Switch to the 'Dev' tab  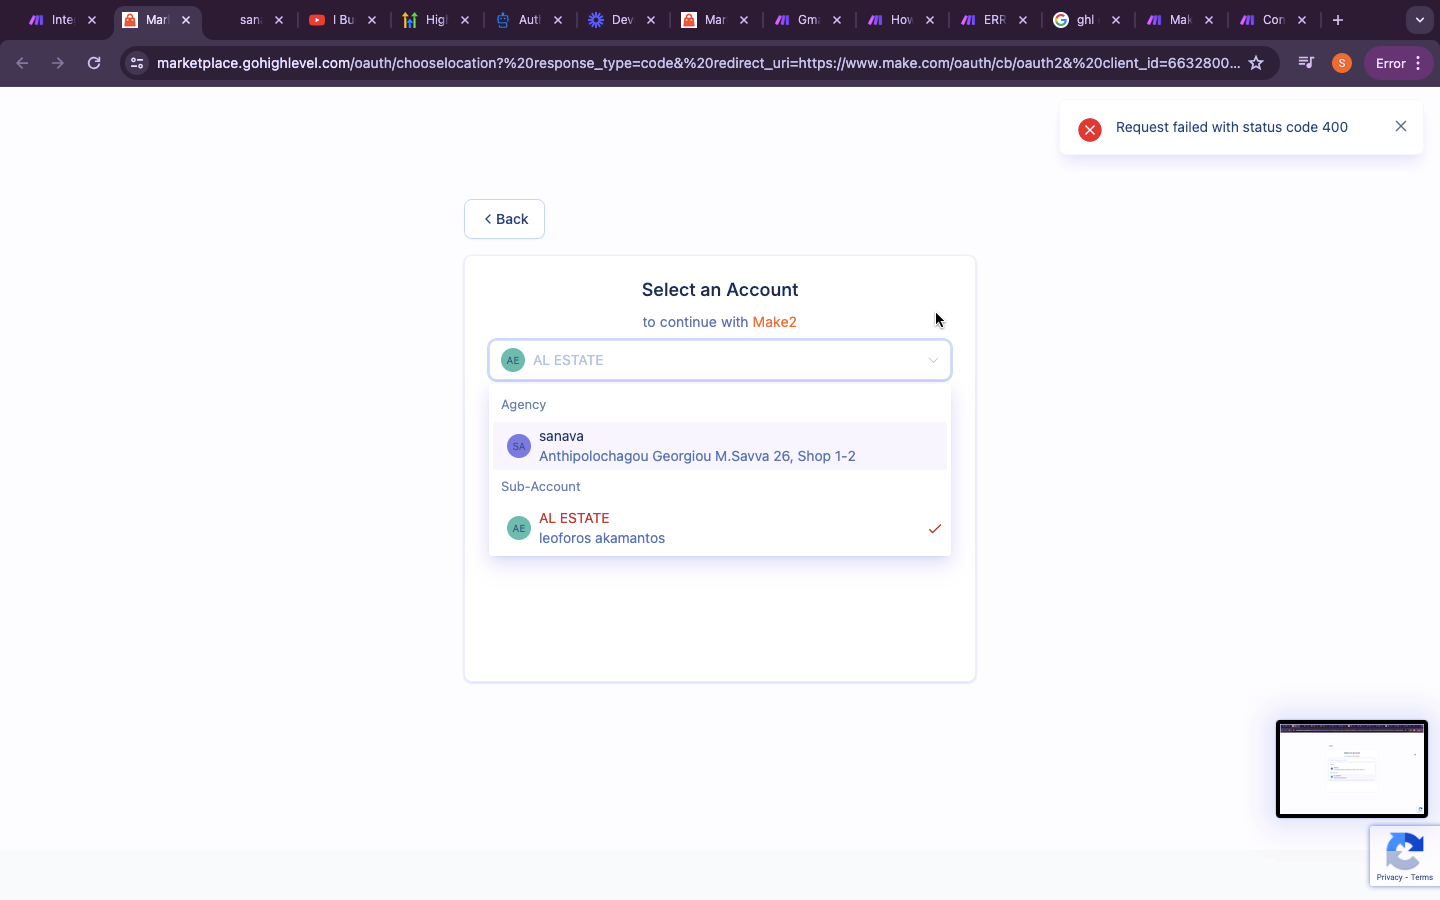tap(620, 20)
